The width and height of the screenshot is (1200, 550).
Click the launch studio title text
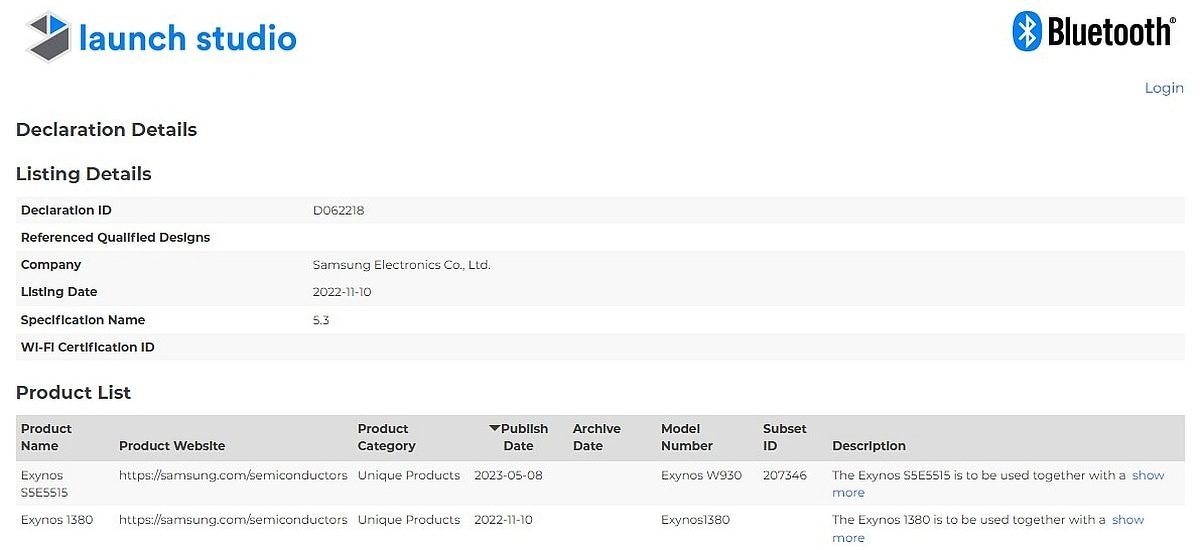coord(188,38)
